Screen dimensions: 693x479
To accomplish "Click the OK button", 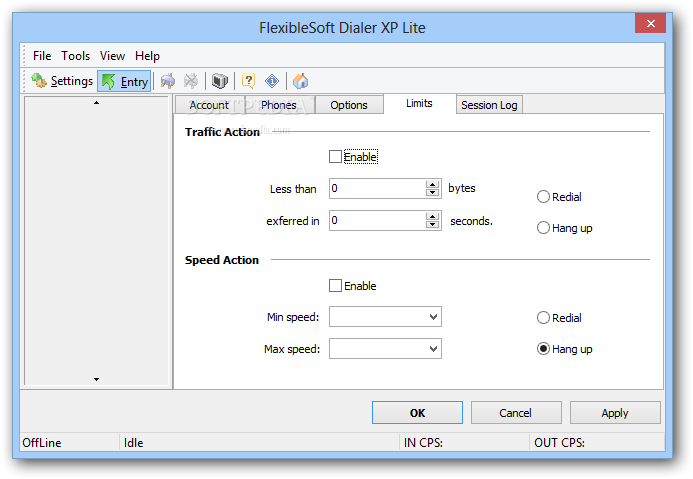I will pyautogui.click(x=417, y=413).
